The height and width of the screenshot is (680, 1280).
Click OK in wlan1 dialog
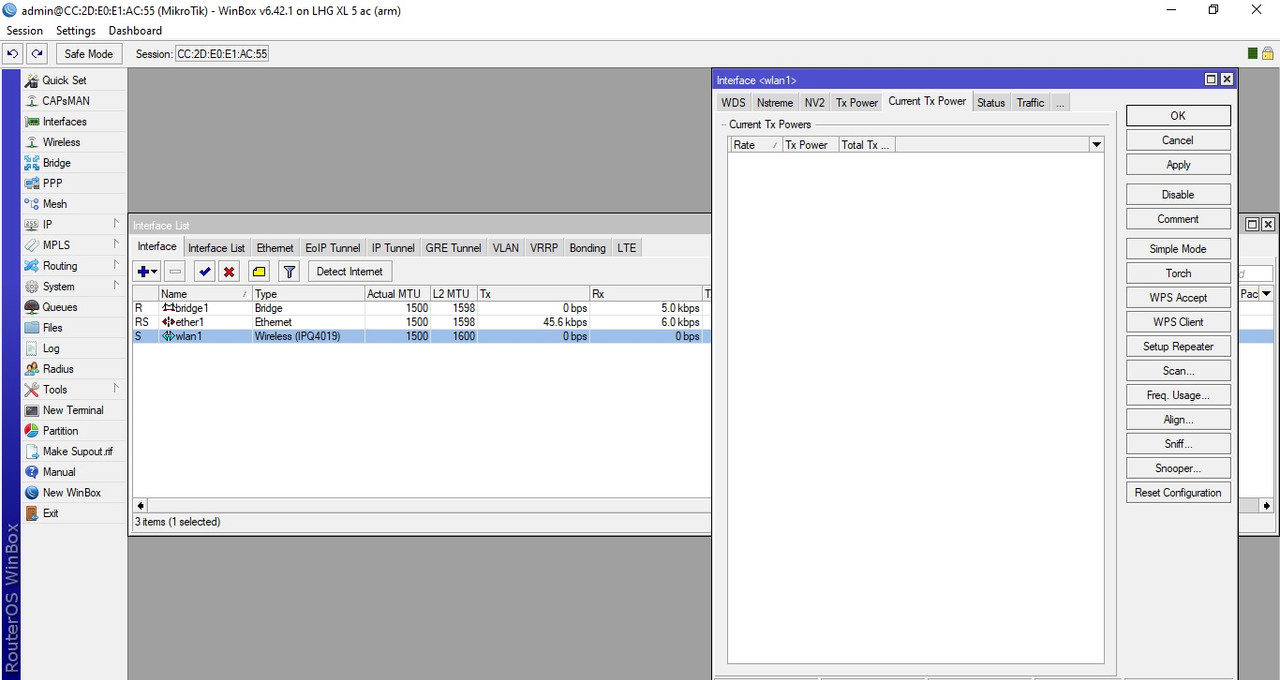1178,116
